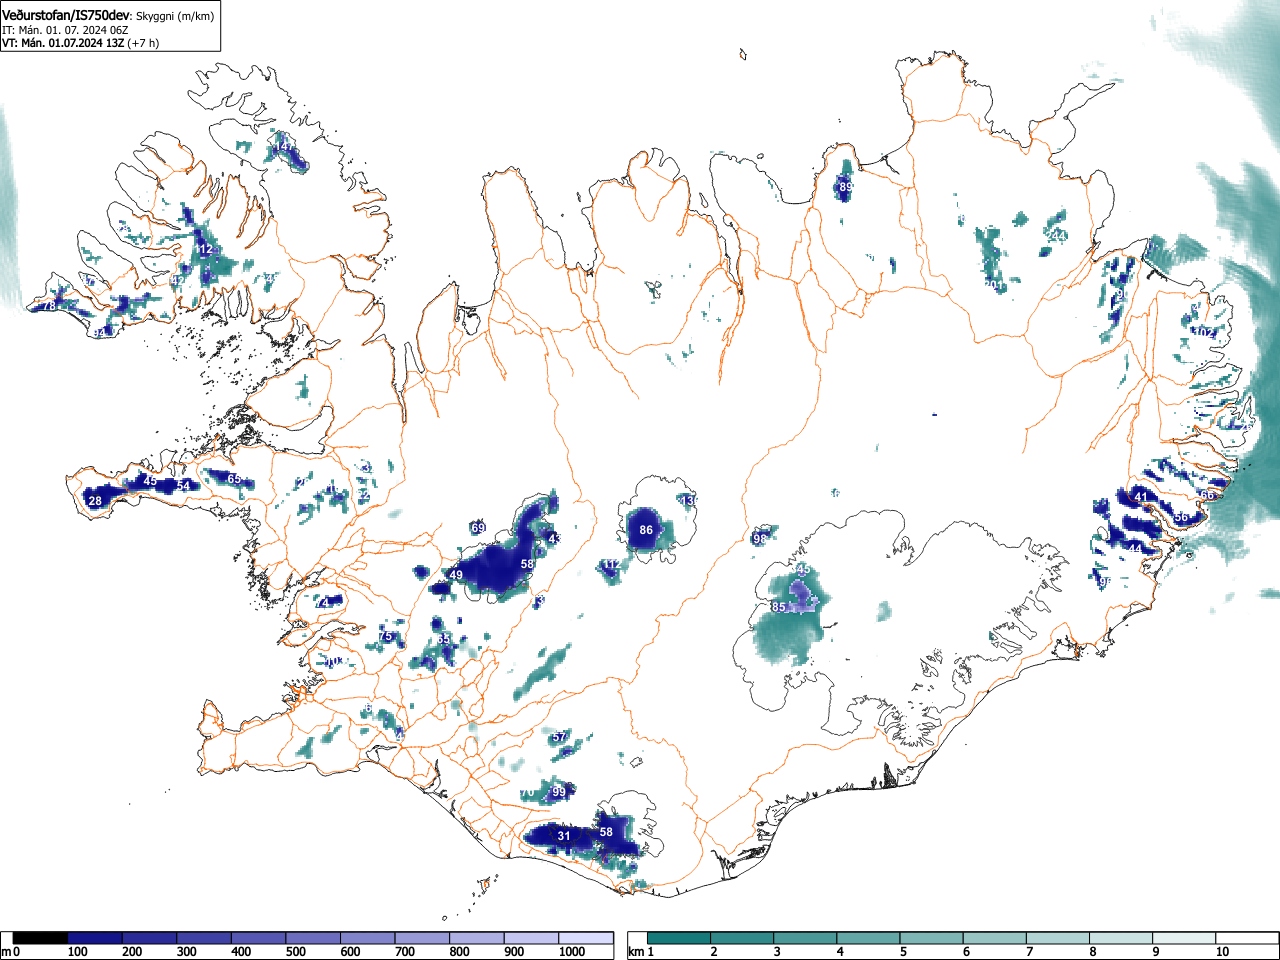Click the black 0–100 m legend swatch
Screen dimensions: 1280x960
(41, 938)
